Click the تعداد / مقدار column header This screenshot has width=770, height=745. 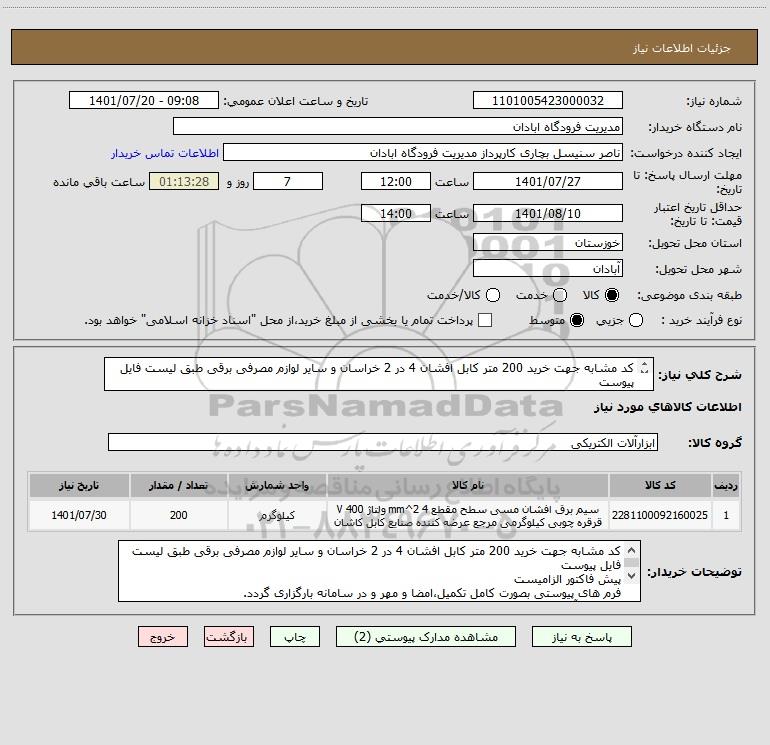point(178,486)
